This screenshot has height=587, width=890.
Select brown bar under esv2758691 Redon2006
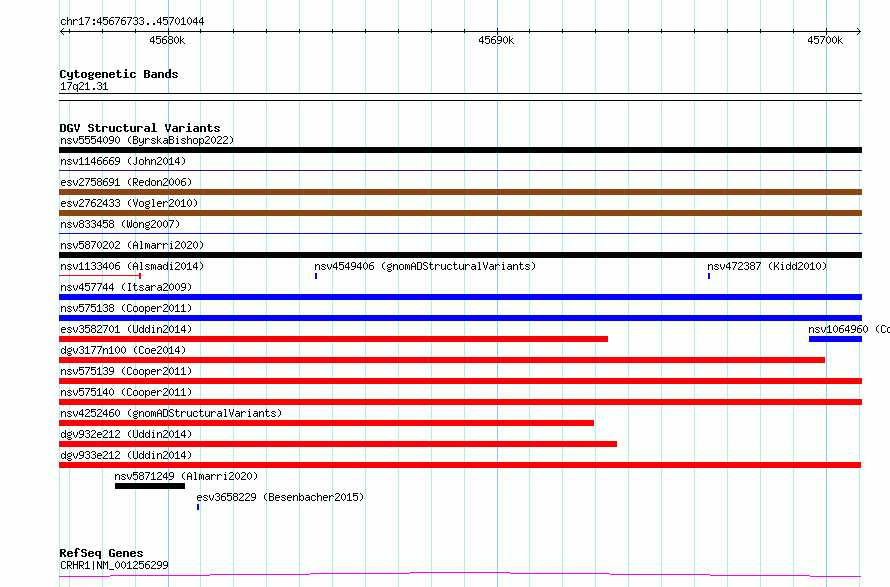click(x=460, y=192)
